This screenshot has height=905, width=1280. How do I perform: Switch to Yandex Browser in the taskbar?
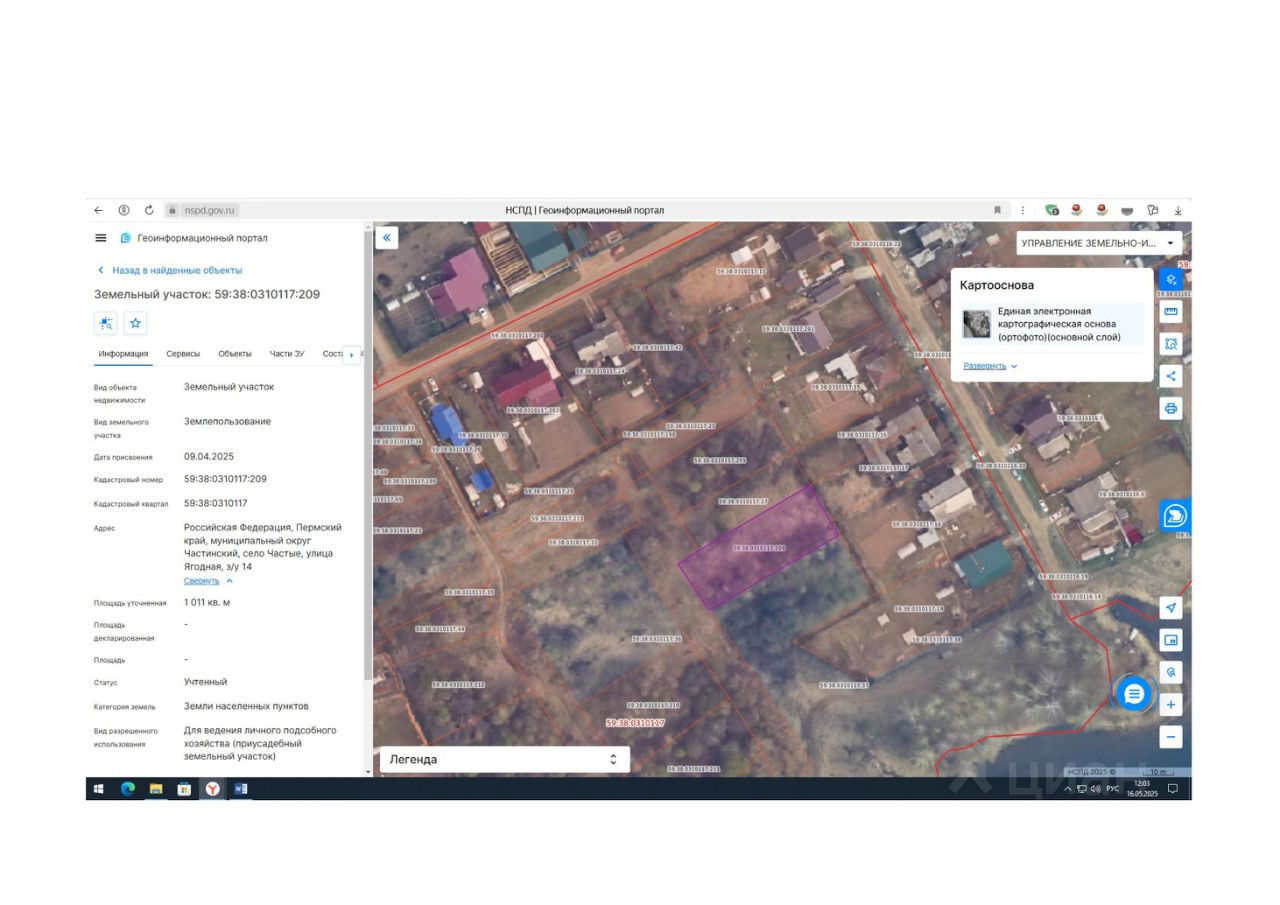213,789
